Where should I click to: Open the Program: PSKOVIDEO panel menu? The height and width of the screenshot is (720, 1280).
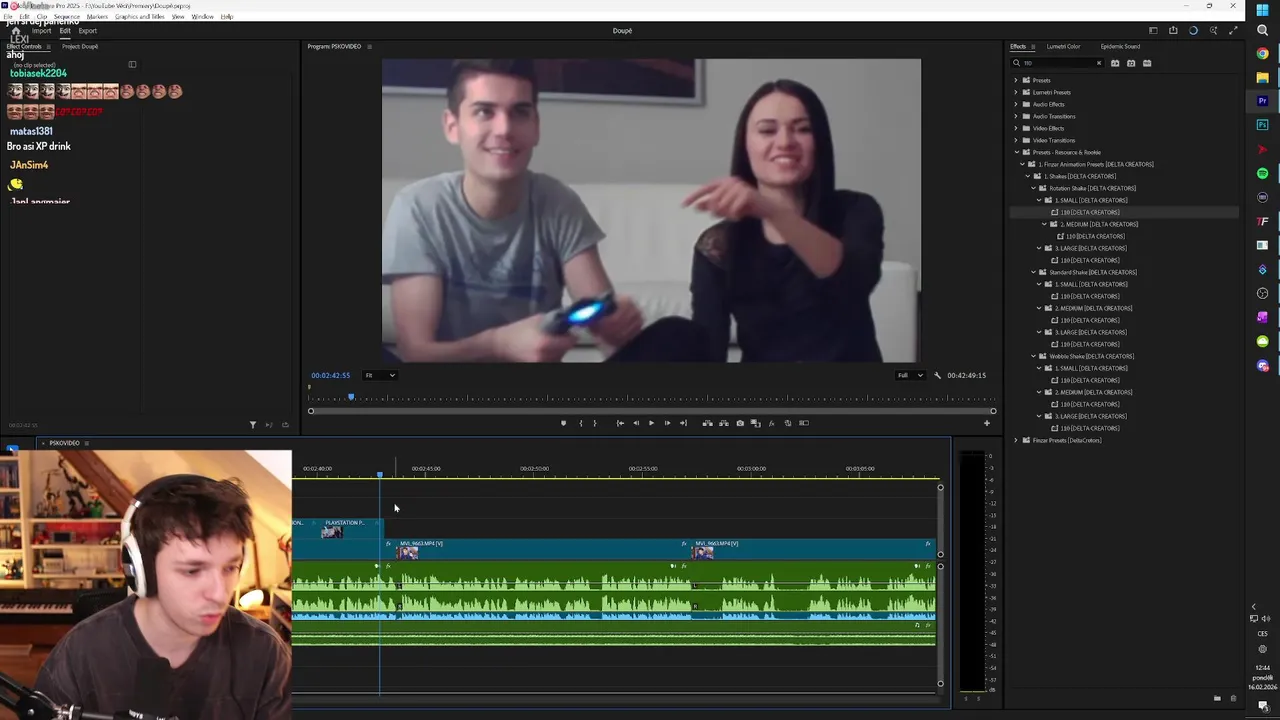(x=369, y=47)
